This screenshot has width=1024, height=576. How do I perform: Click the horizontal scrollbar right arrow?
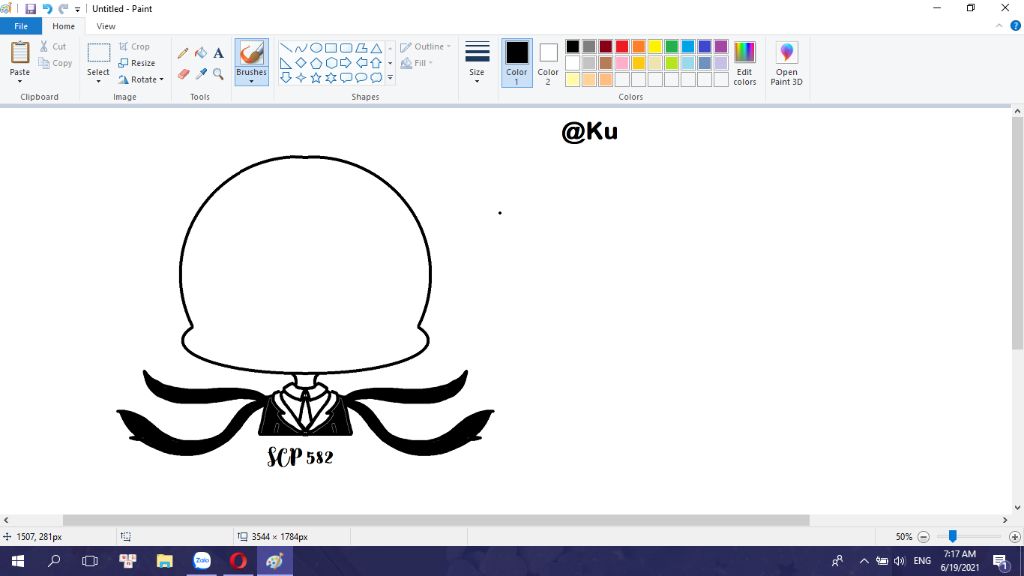click(x=1005, y=520)
